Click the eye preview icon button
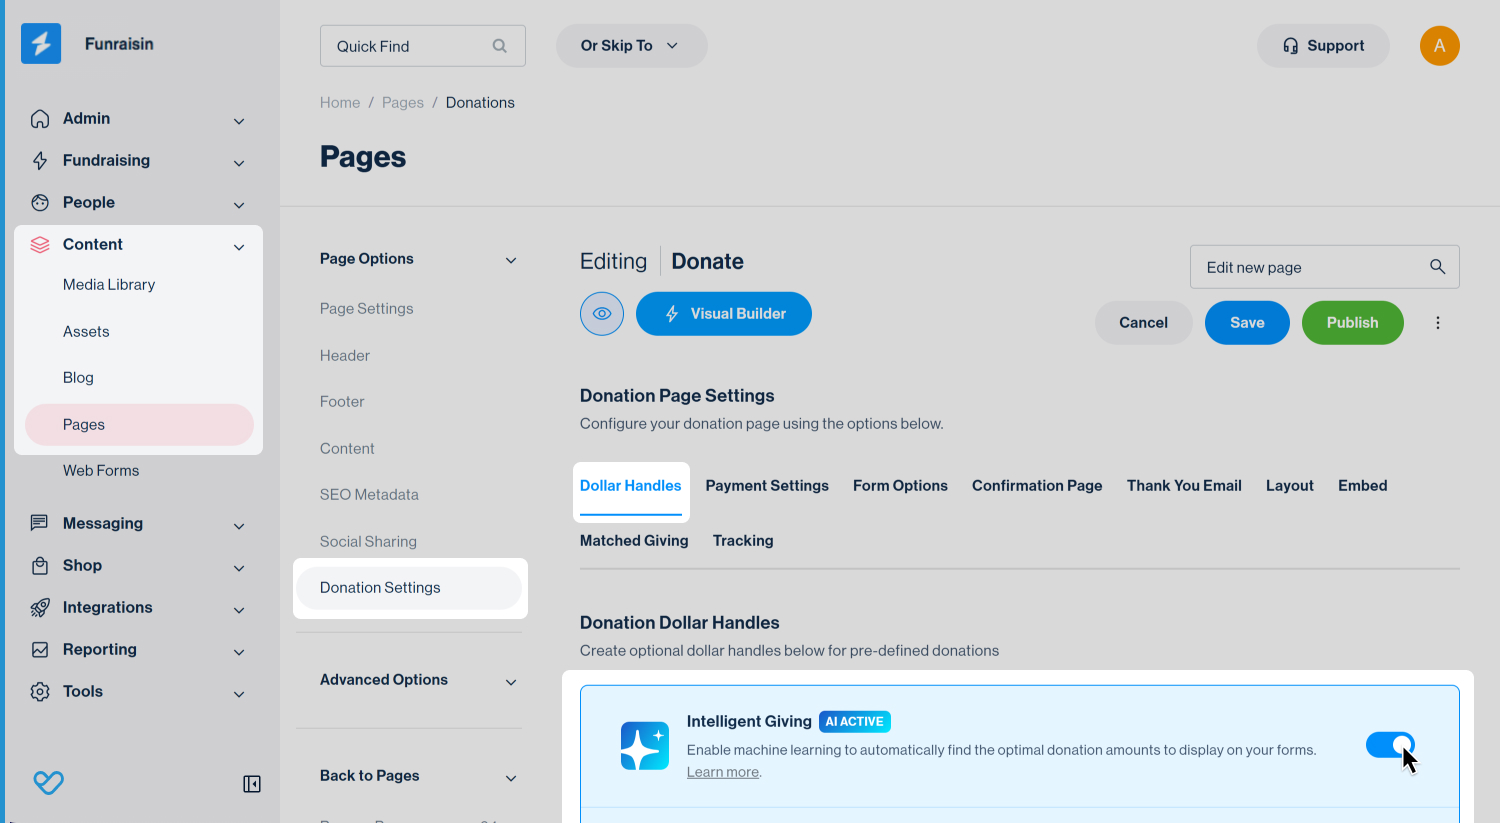Viewport: 1500px width, 823px height. 602,314
